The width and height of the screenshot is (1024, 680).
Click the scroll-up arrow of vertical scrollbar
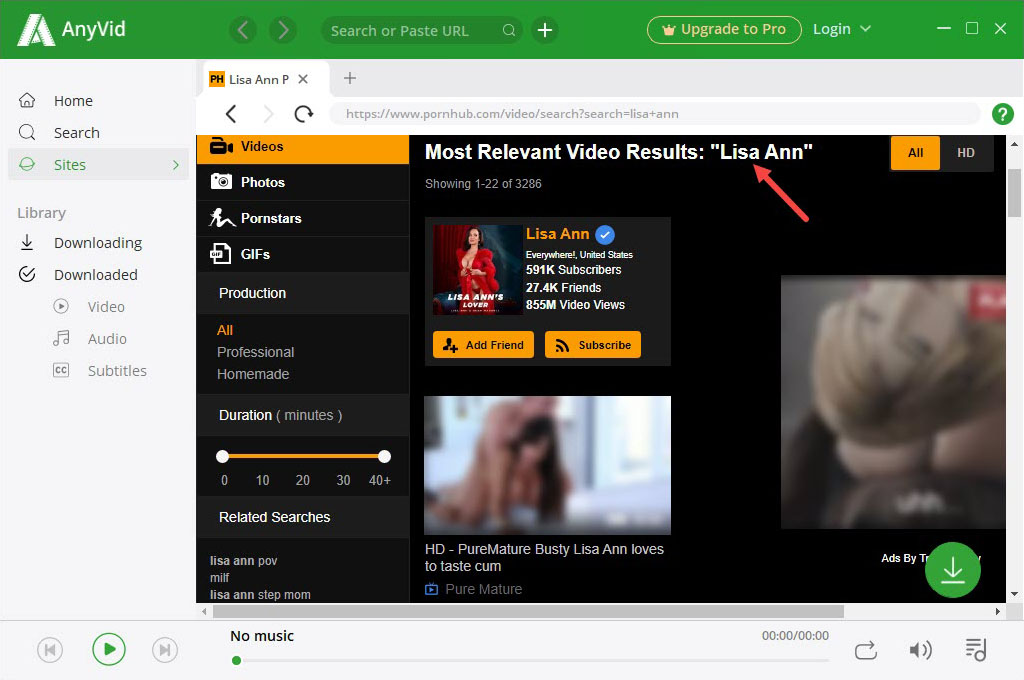pyautogui.click(x=1014, y=144)
